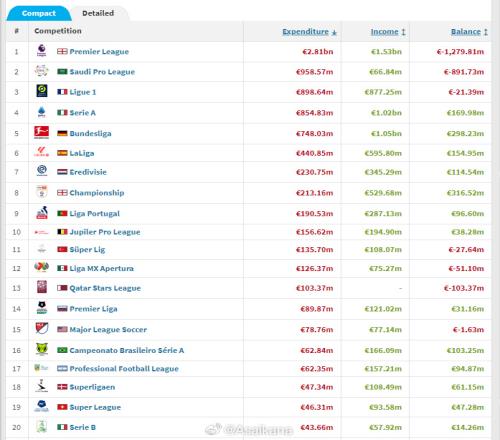500x440 pixels.
Task: Click Superligaen income €108.49m
Action: (x=383, y=387)
